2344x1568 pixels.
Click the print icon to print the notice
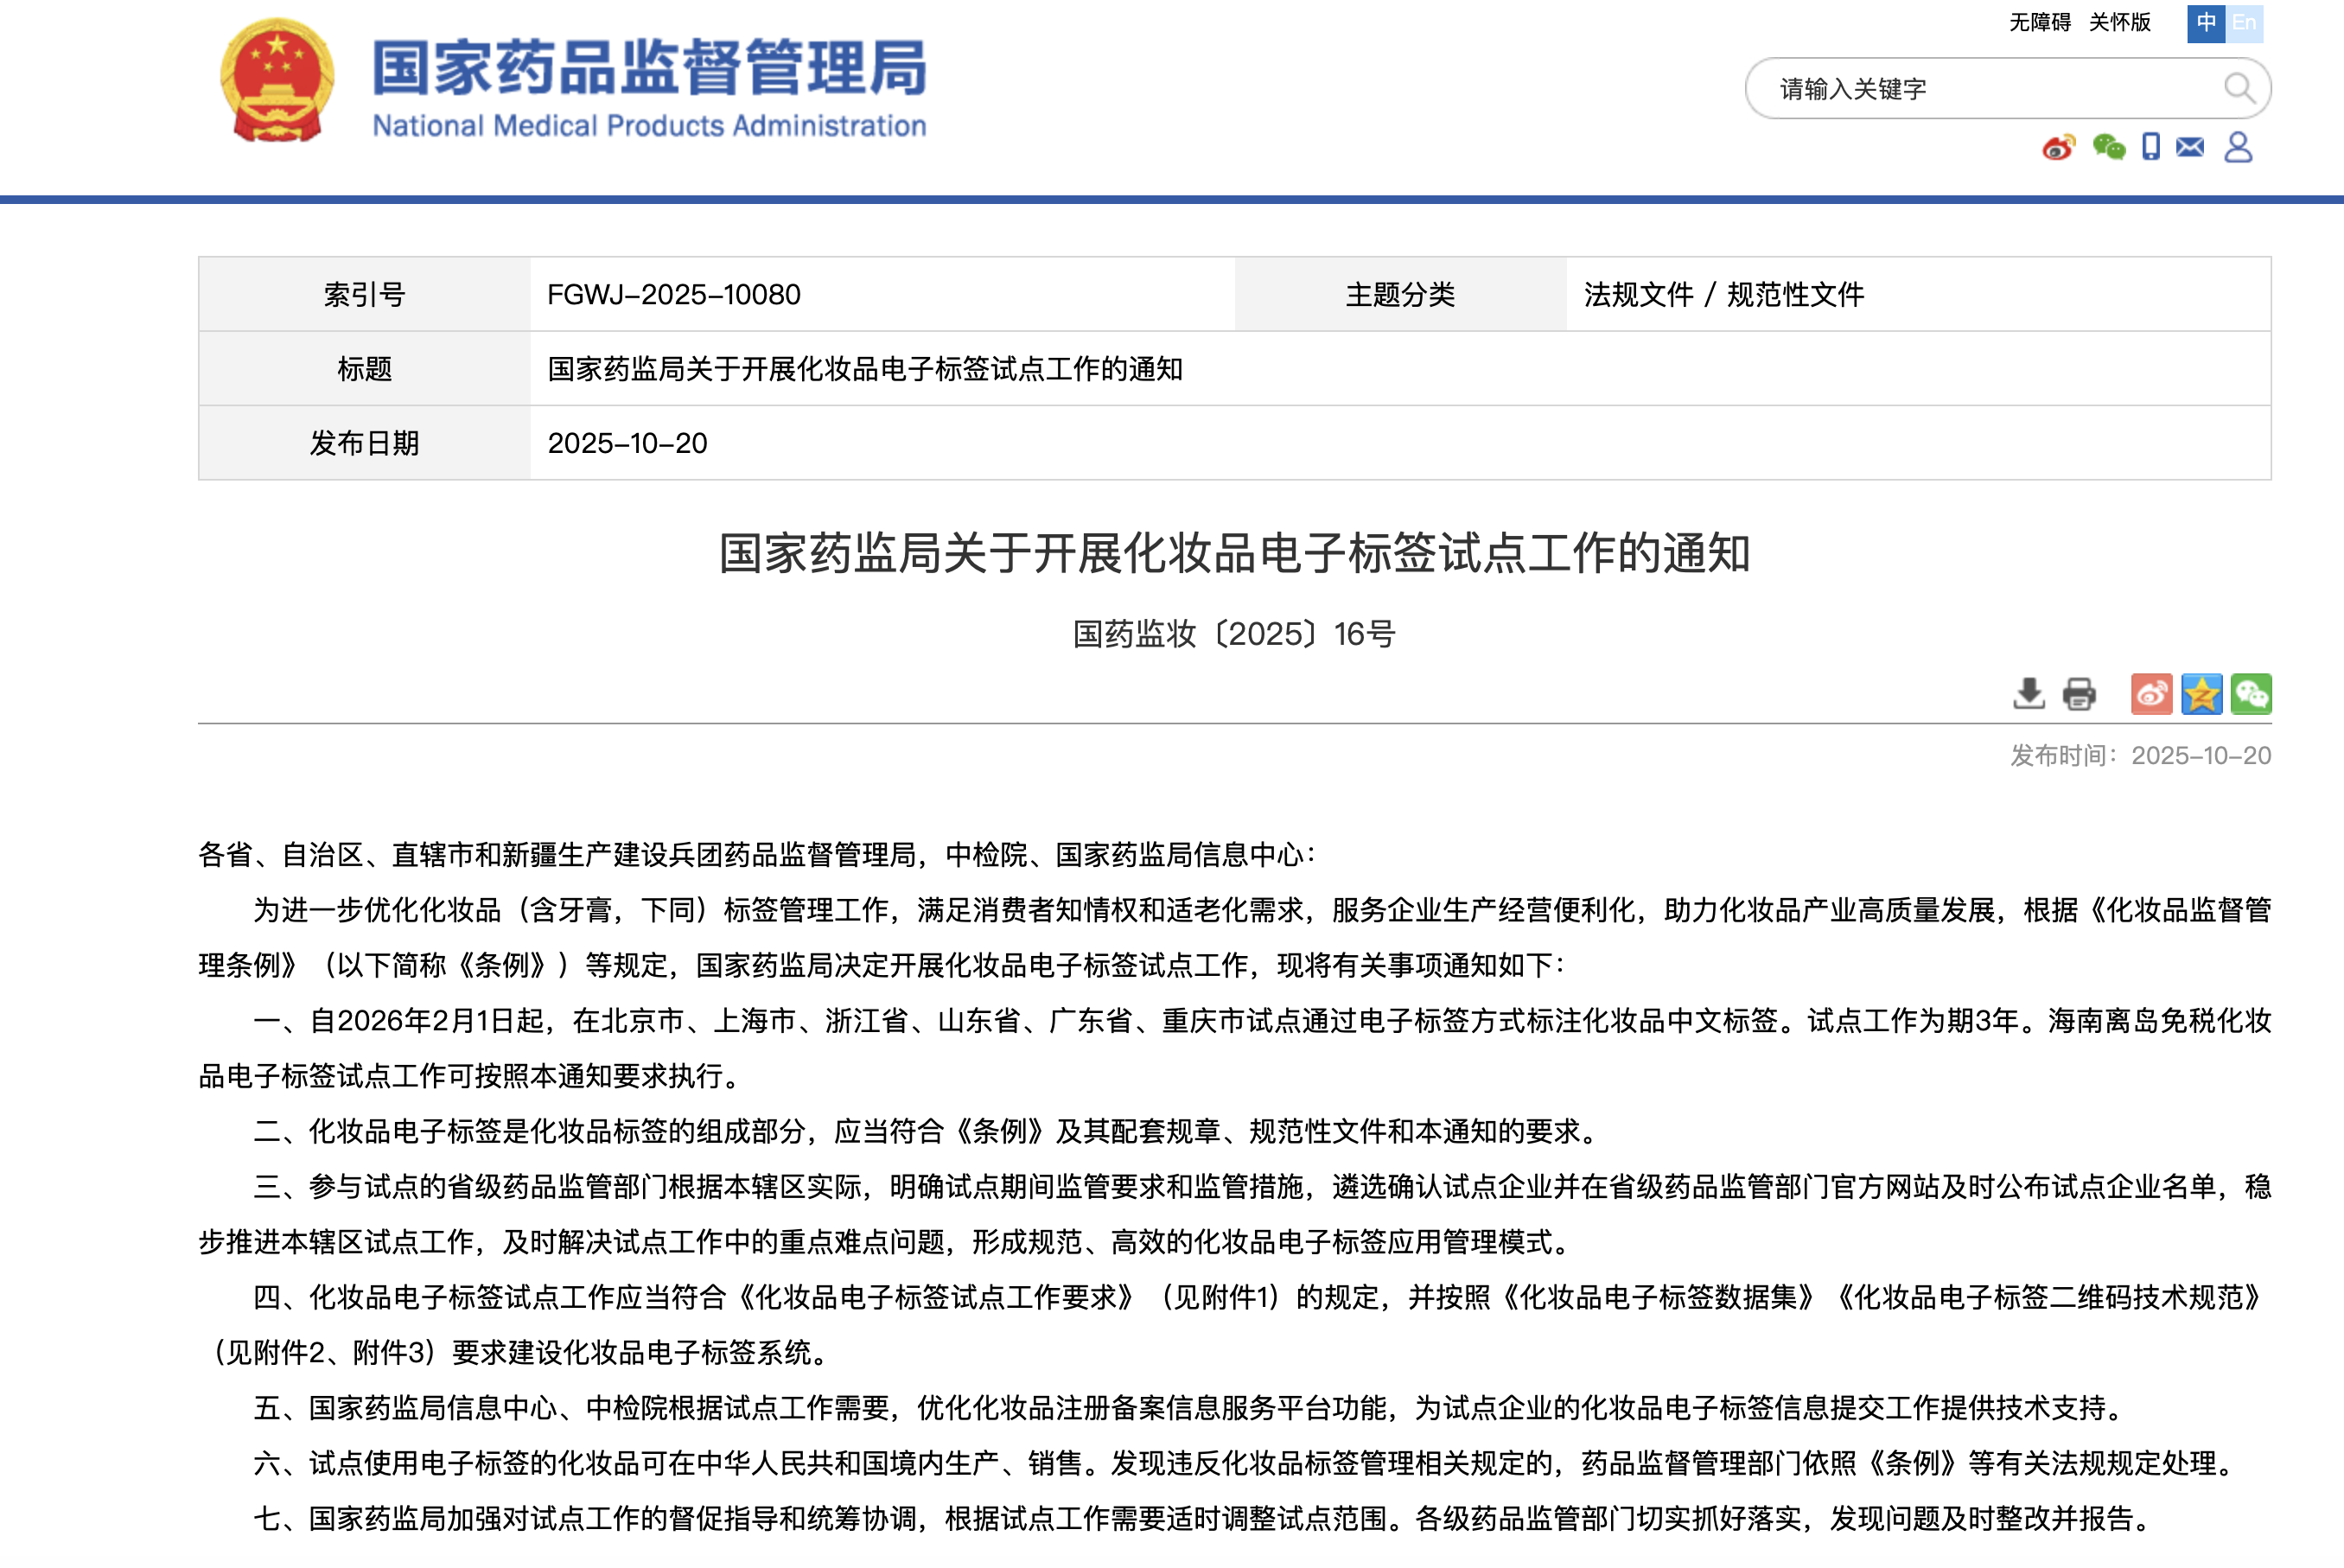(2078, 695)
